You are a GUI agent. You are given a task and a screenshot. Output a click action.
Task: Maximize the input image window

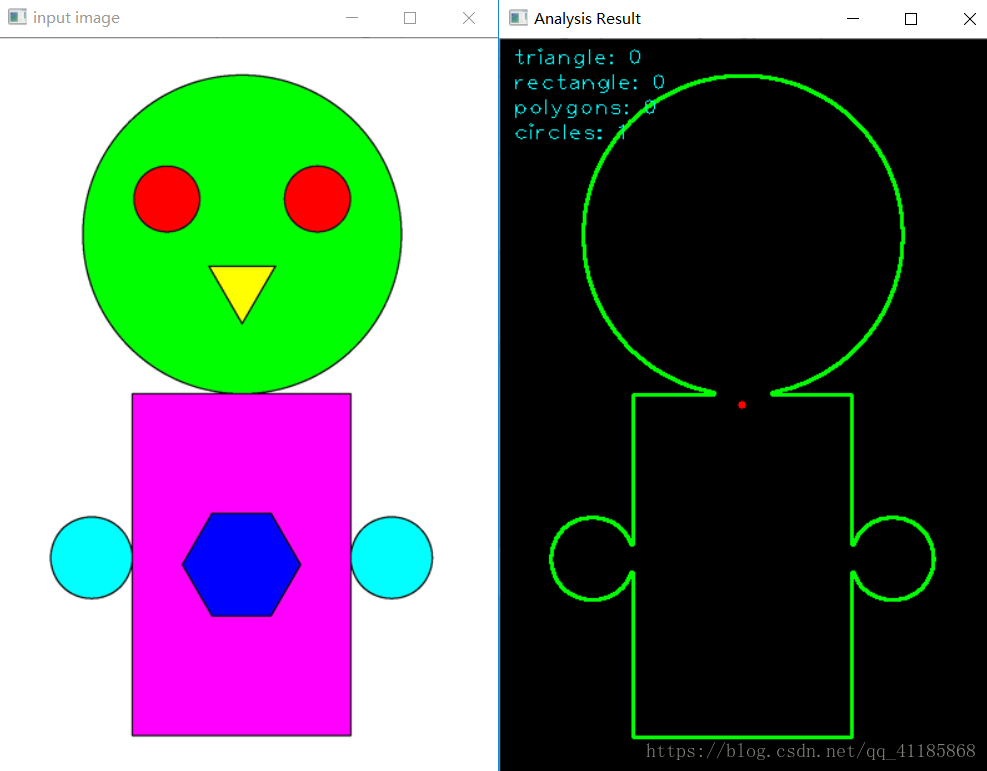tap(410, 18)
